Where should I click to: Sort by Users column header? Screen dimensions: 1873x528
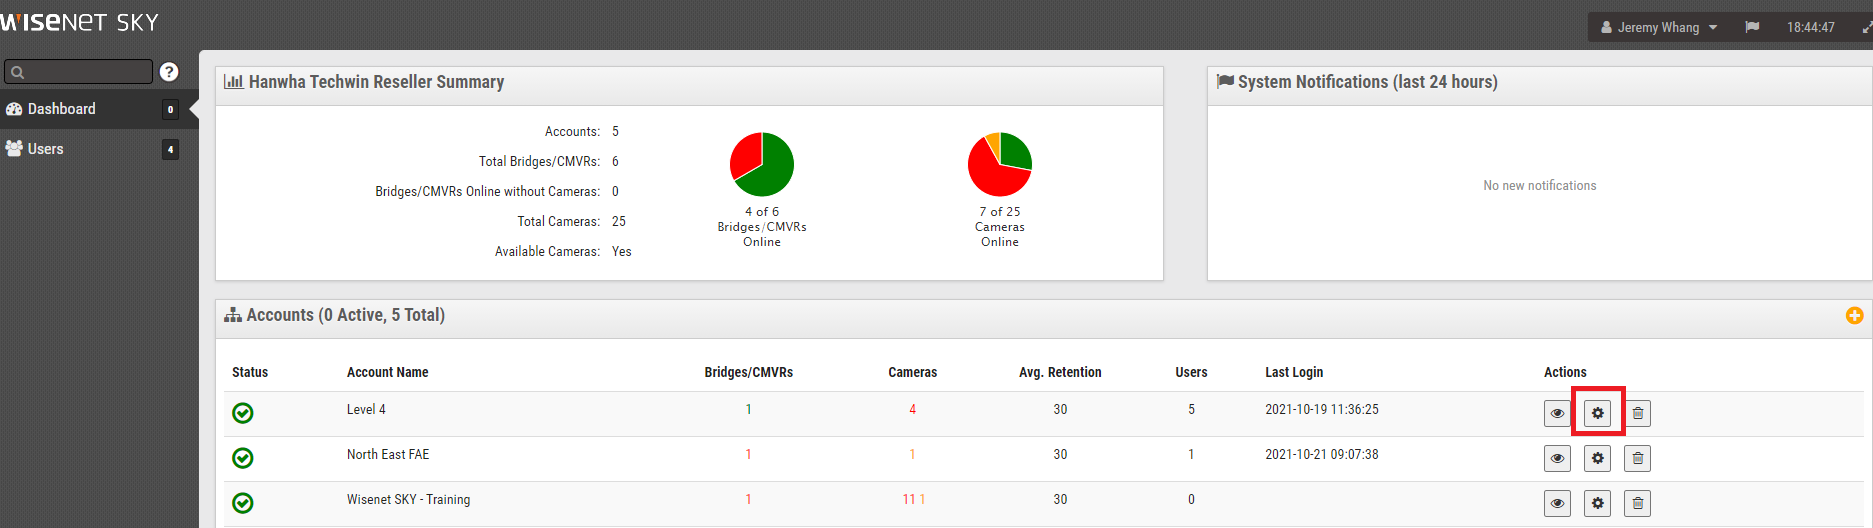pyautogui.click(x=1191, y=372)
